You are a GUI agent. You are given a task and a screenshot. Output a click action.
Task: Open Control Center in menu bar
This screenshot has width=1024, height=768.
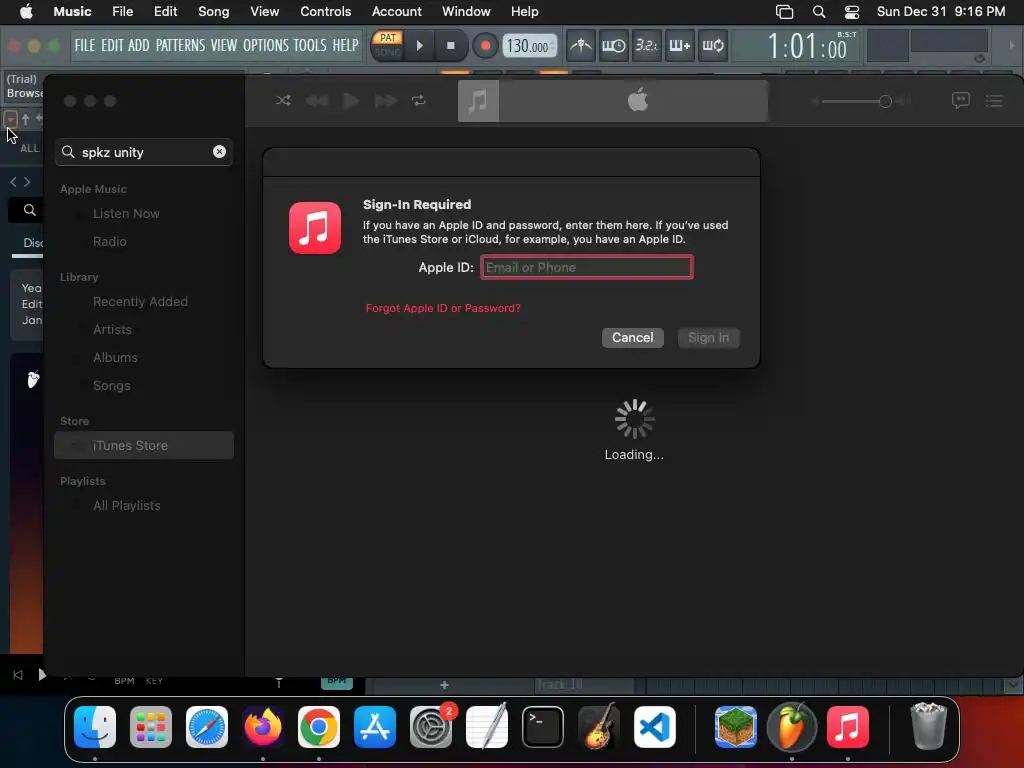(x=852, y=11)
